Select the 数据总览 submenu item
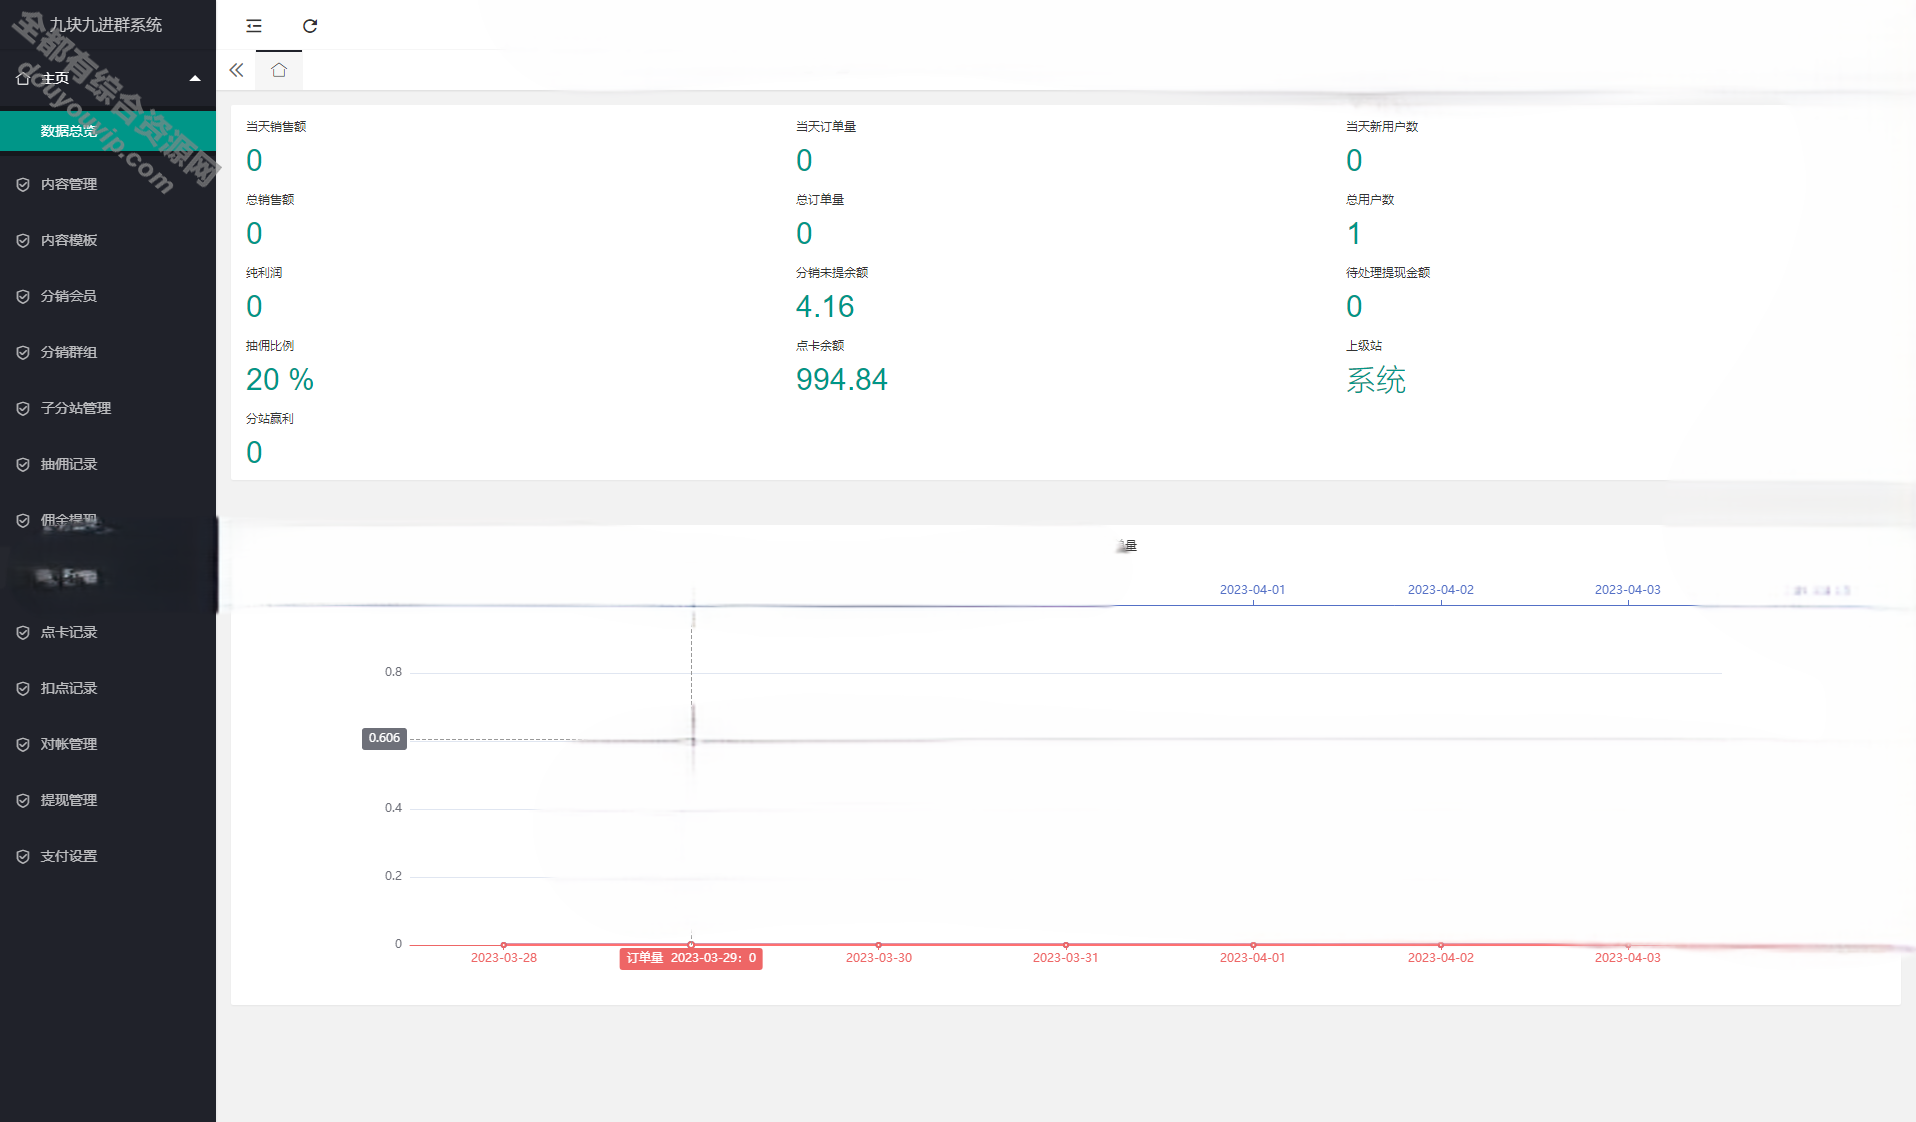 [x=108, y=131]
